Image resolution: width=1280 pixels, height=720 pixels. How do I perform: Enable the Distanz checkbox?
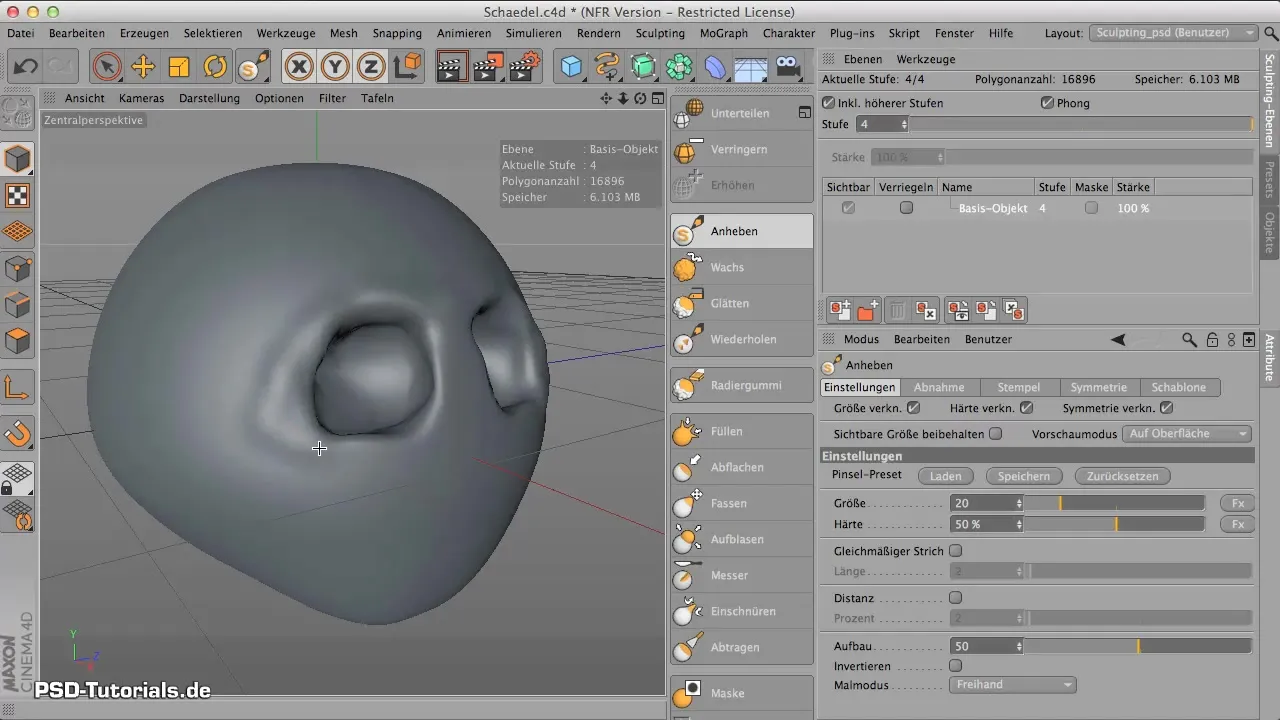[955, 598]
